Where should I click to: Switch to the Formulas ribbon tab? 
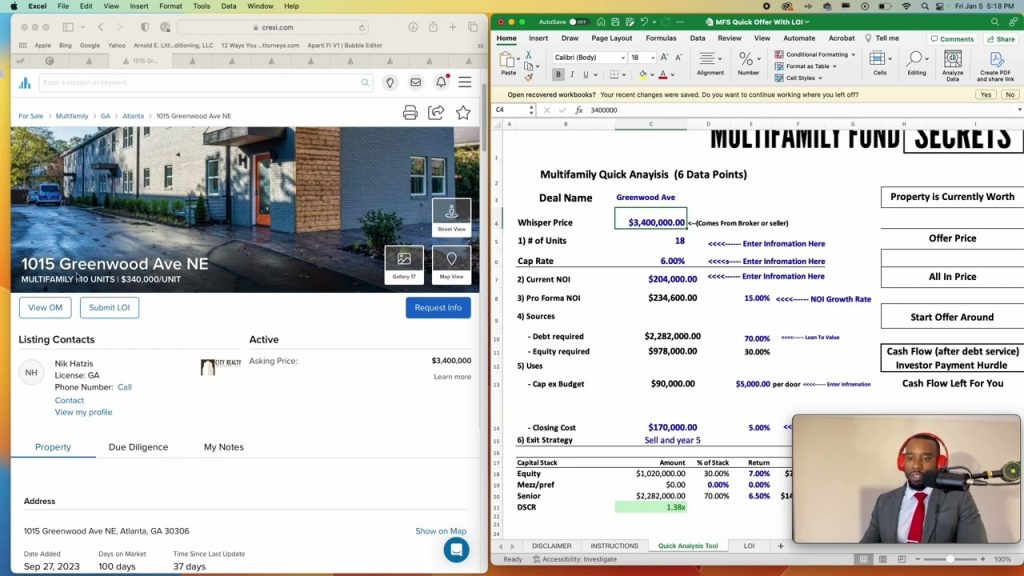pyautogui.click(x=660, y=38)
